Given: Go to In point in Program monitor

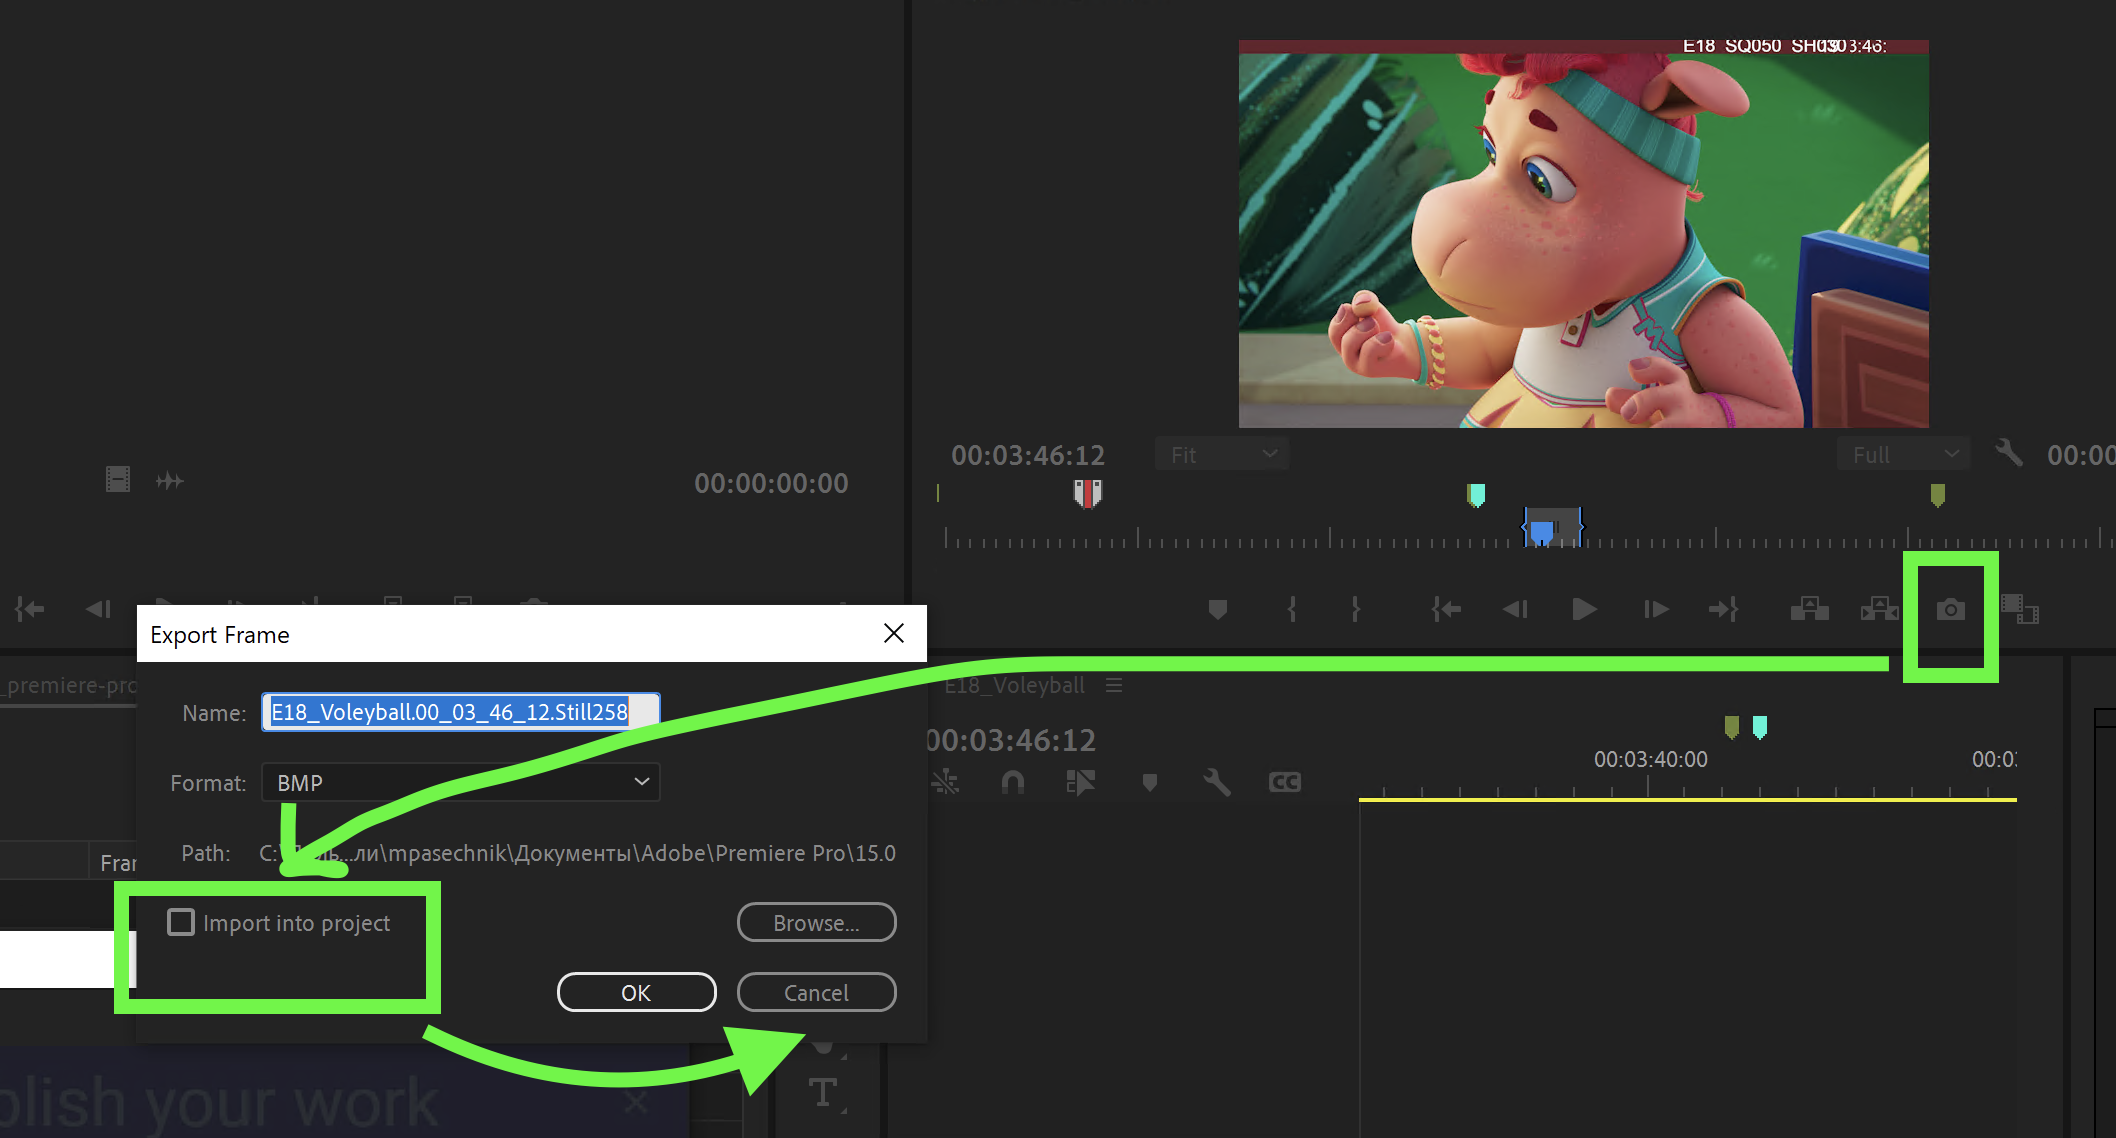Looking at the screenshot, I should [1446, 609].
